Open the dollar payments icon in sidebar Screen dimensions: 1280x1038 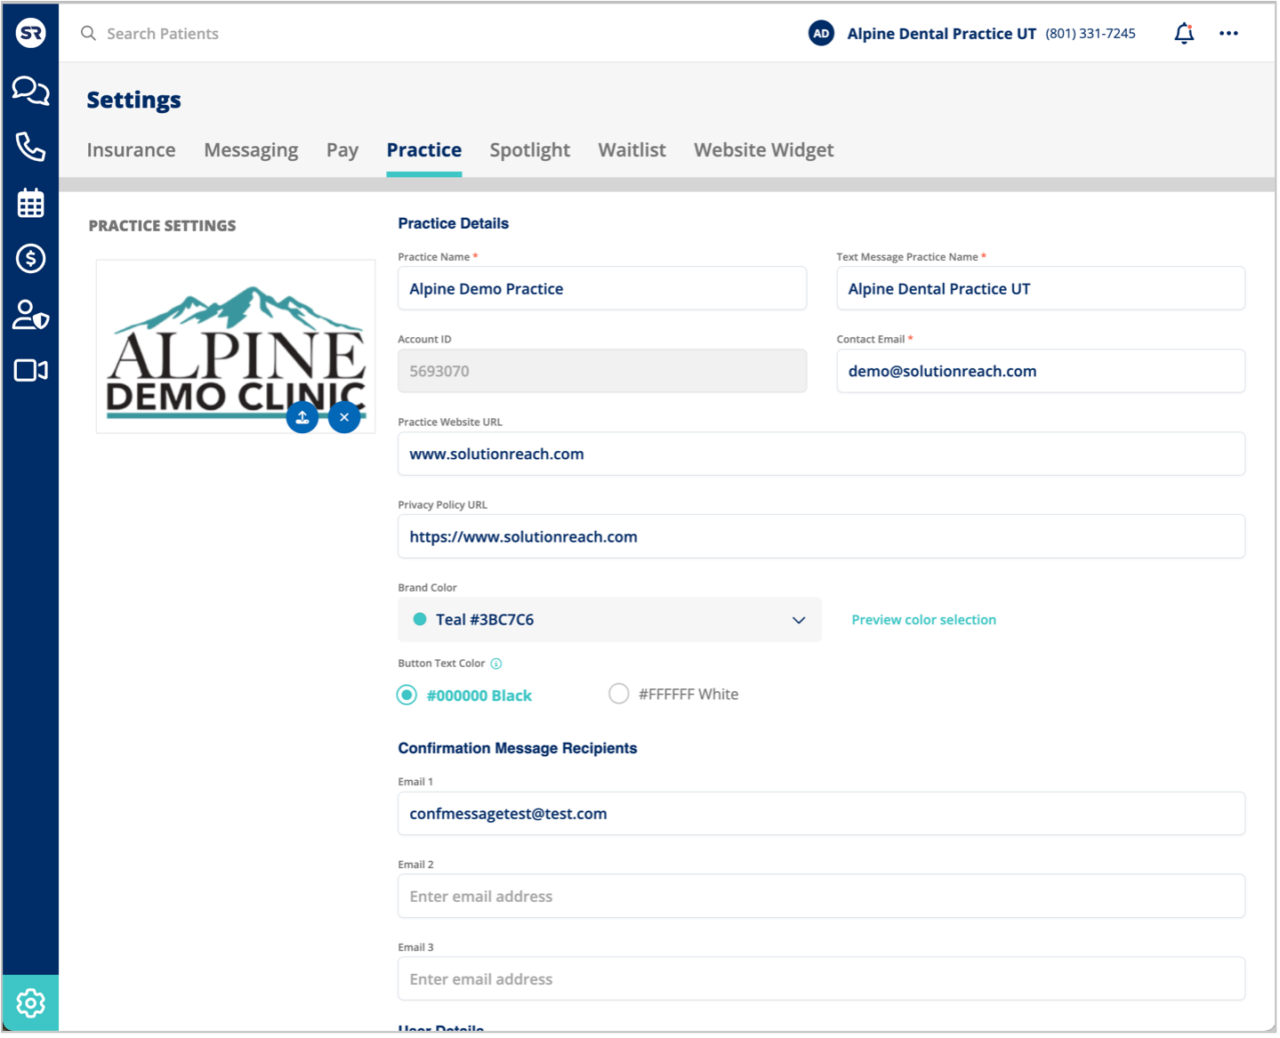[31, 259]
